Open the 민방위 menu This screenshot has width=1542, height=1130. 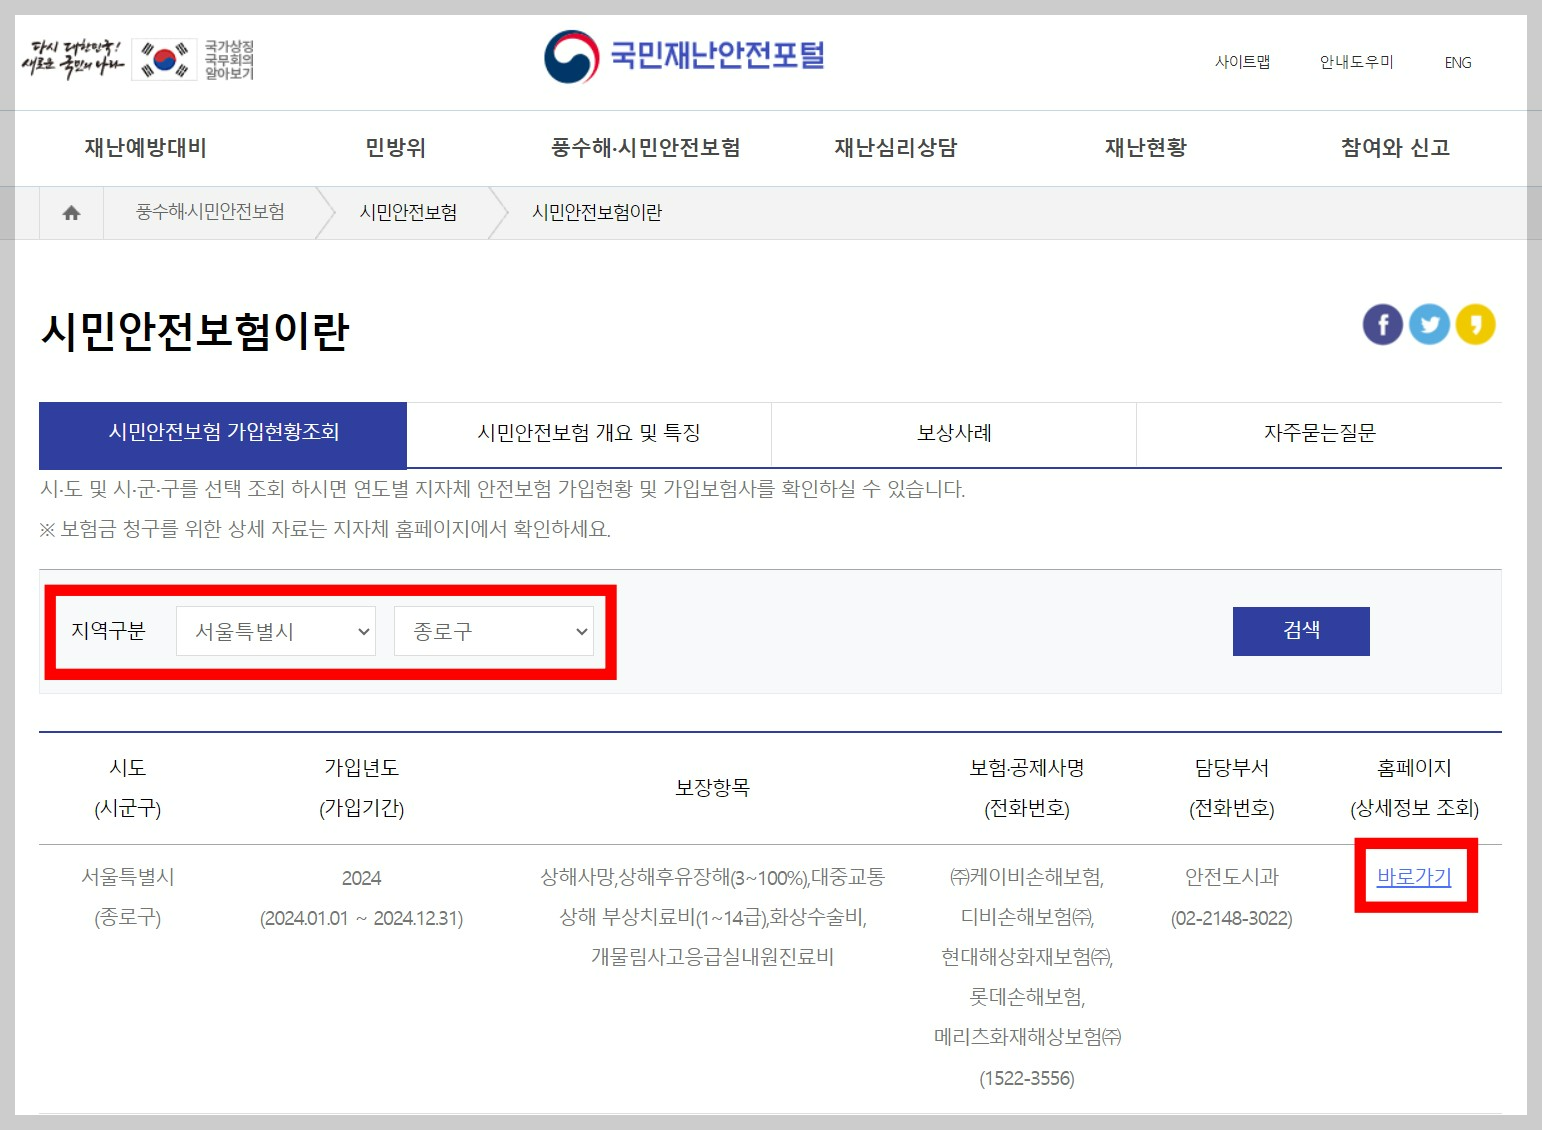coord(395,147)
